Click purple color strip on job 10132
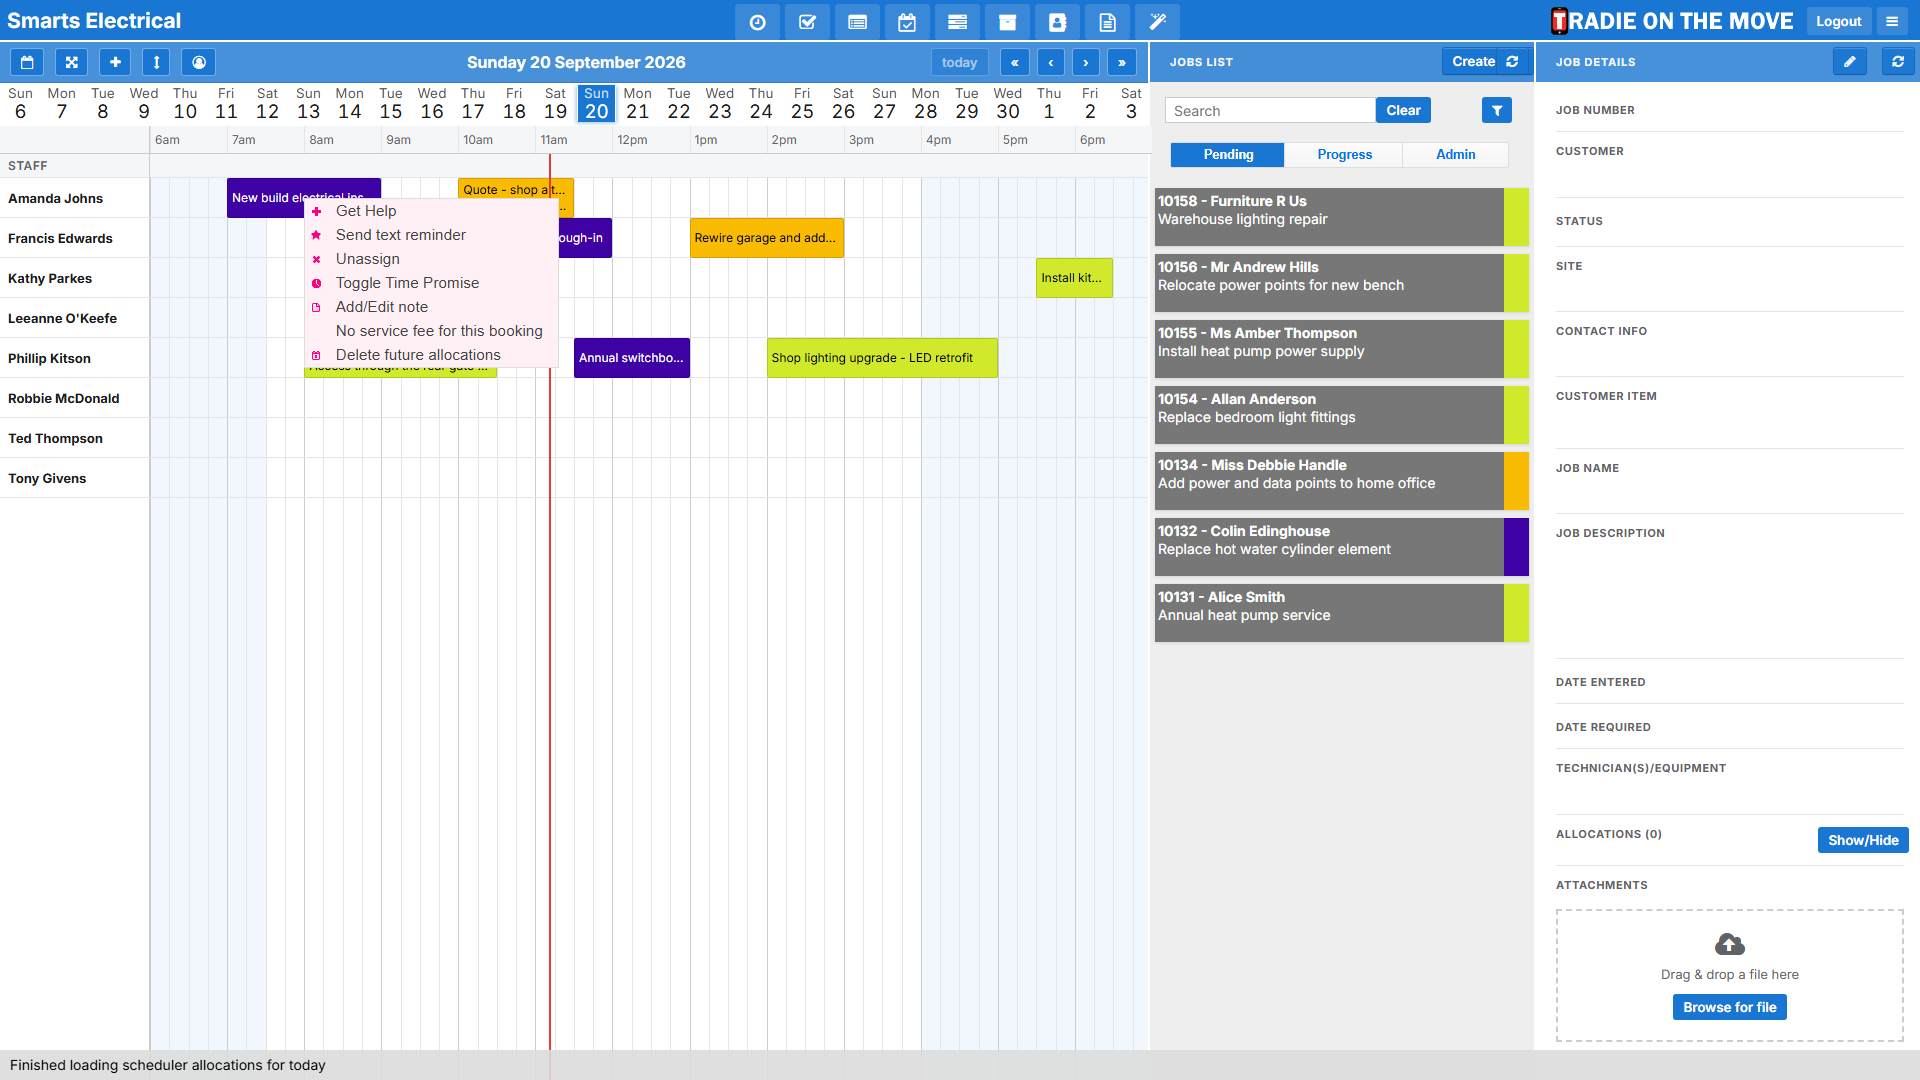This screenshot has width=1920, height=1080. (1516, 547)
